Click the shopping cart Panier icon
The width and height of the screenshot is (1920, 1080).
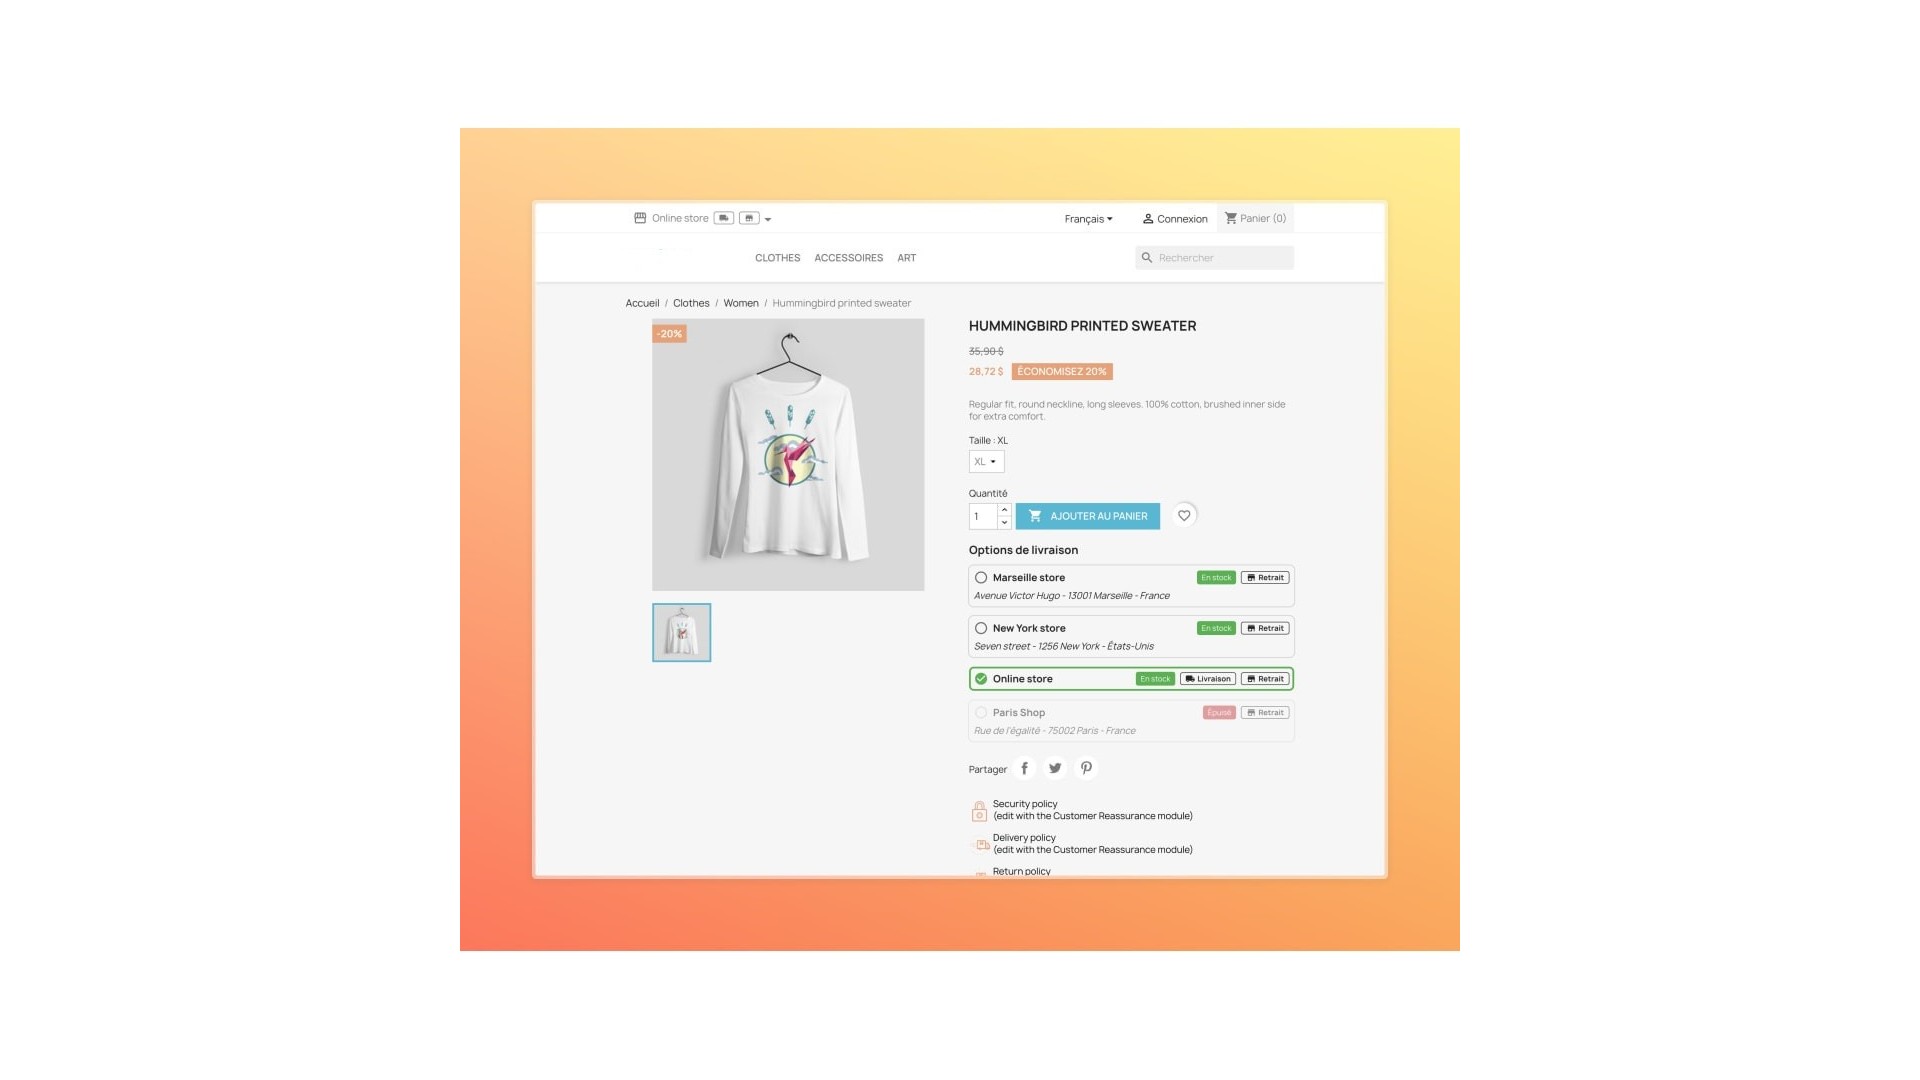point(1231,218)
